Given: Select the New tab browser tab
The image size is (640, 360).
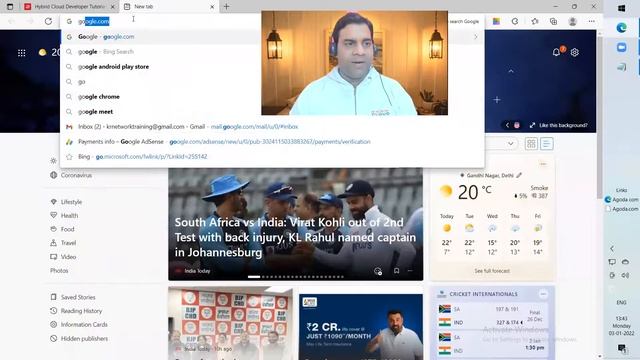Looking at the screenshot, I should coord(169,7).
